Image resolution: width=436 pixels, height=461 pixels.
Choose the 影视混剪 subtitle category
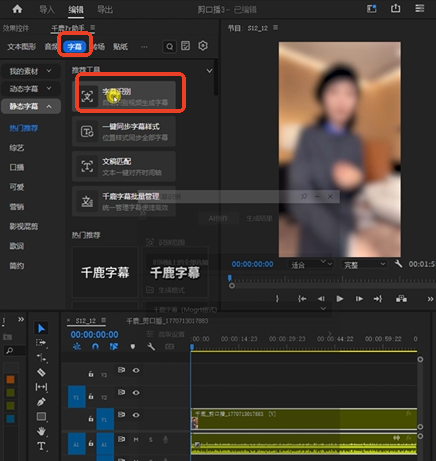coord(24,226)
